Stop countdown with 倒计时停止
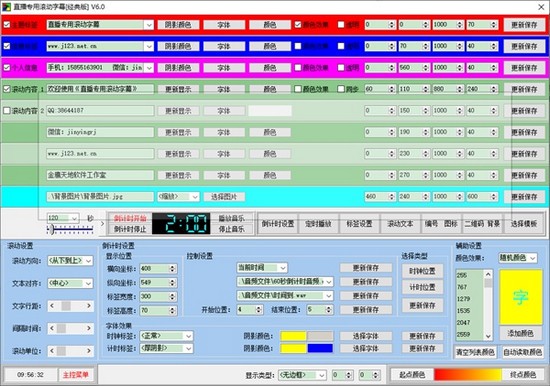550x386 pixels. [x=130, y=229]
